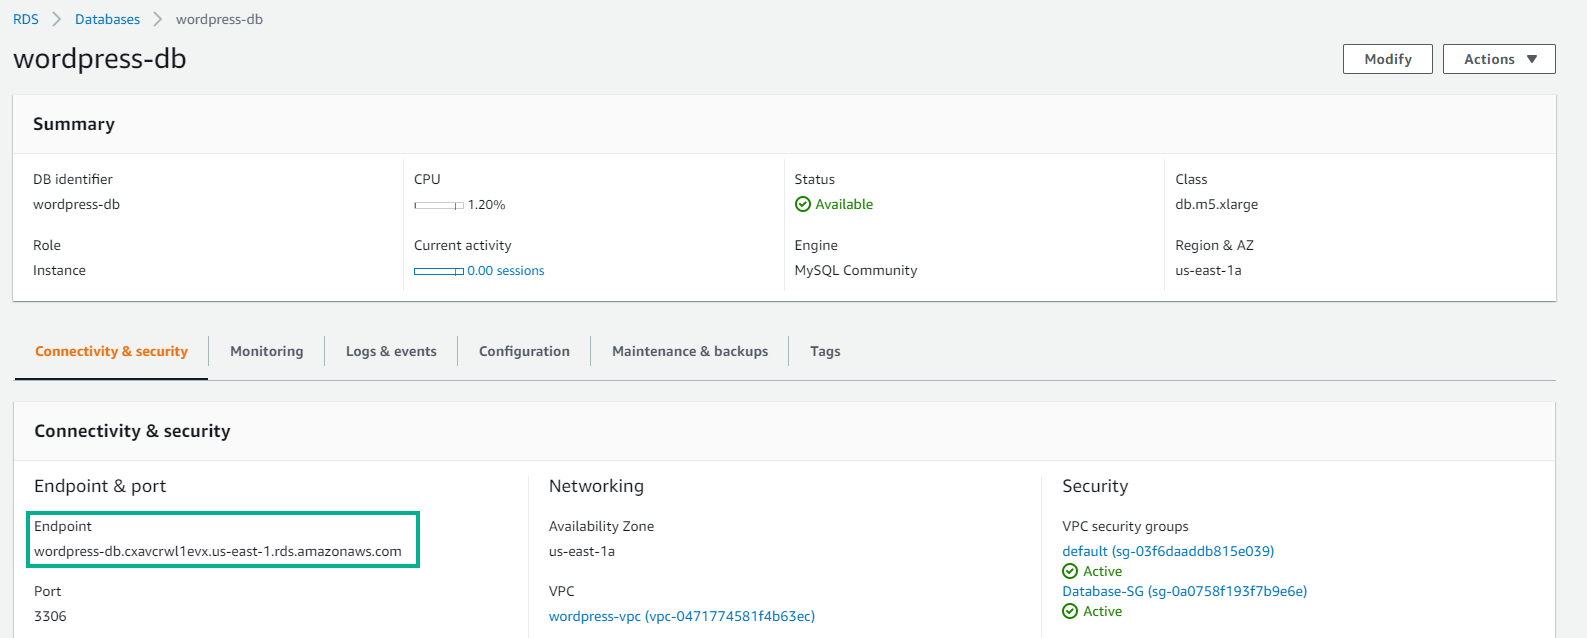The image size is (1587, 638).
Task: Switch to the Monitoring tab
Action: point(266,351)
